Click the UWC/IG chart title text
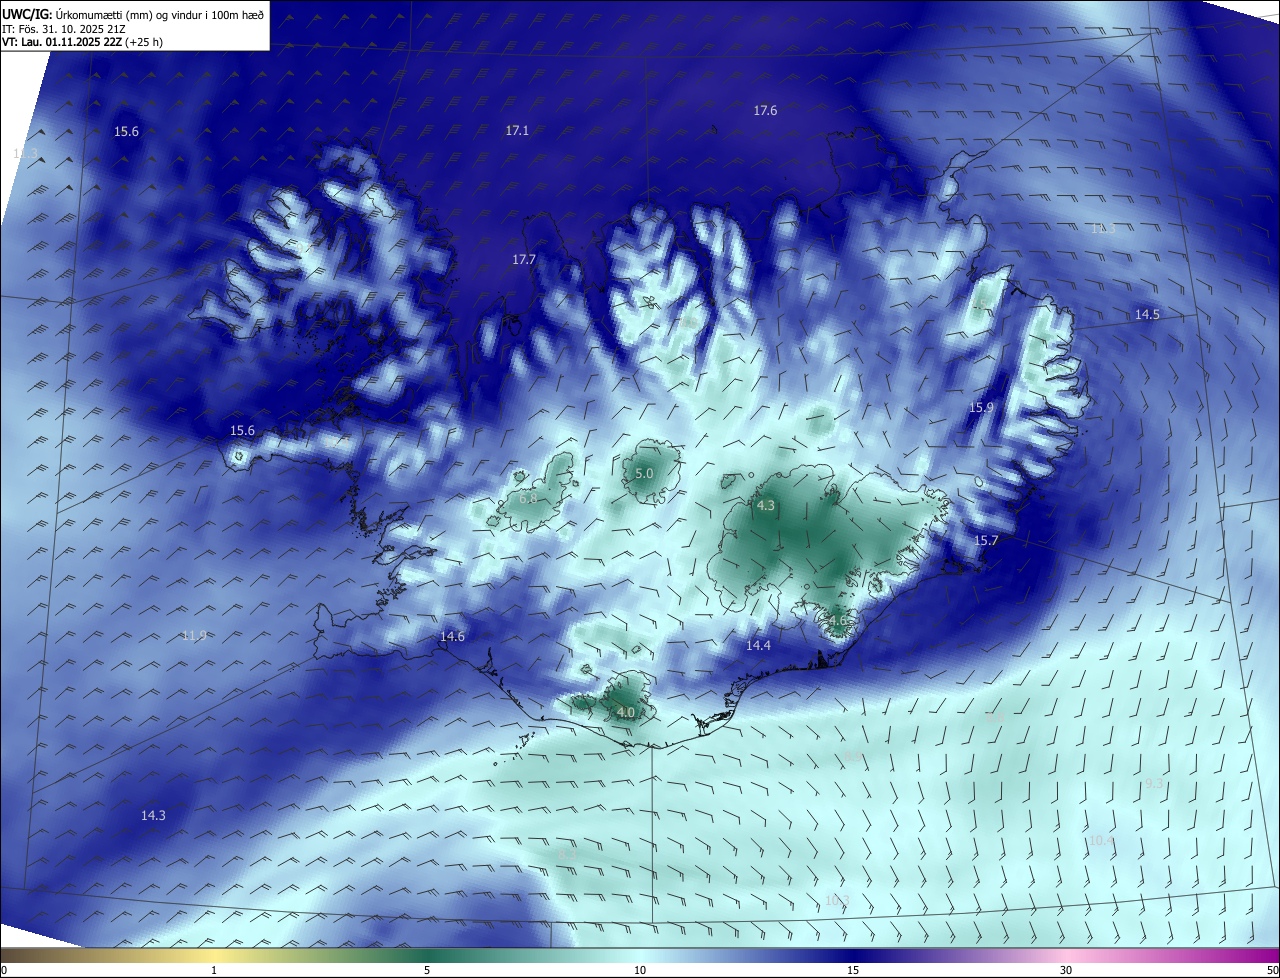This screenshot has width=1280, height=978. (x=133, y=13)
